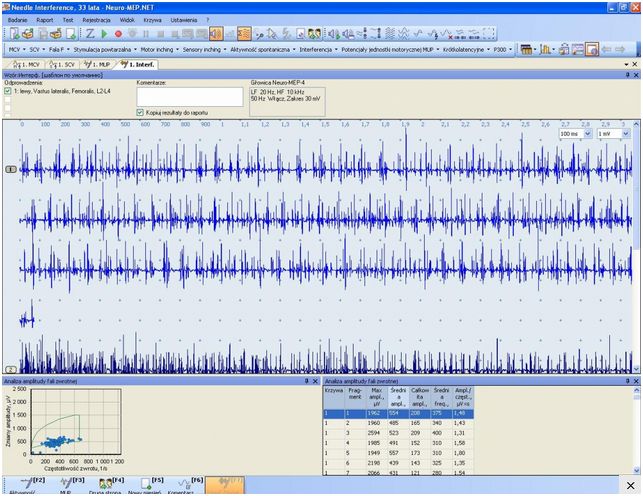
Task: Toggle the 'Kopiuj rezultaty do raportu' checkbox
Action: pos(139,113)
